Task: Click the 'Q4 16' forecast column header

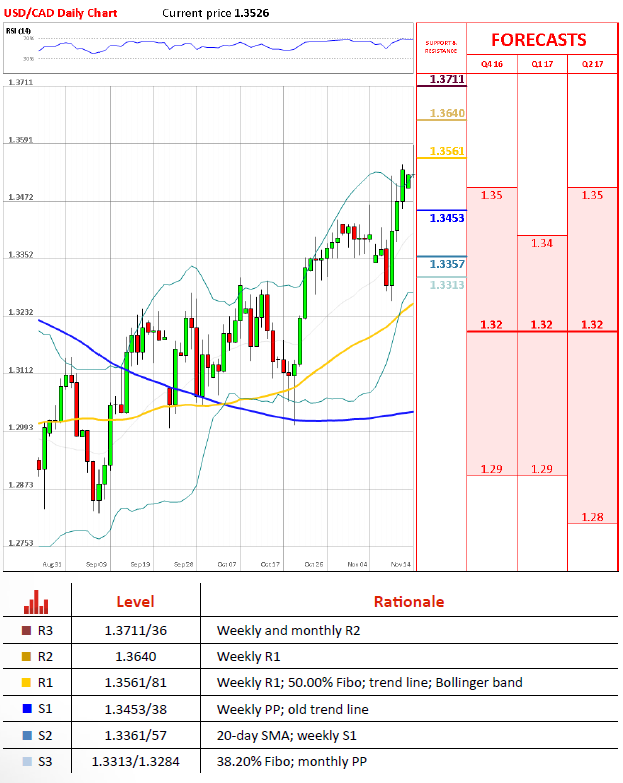Action: coord(492,64)
